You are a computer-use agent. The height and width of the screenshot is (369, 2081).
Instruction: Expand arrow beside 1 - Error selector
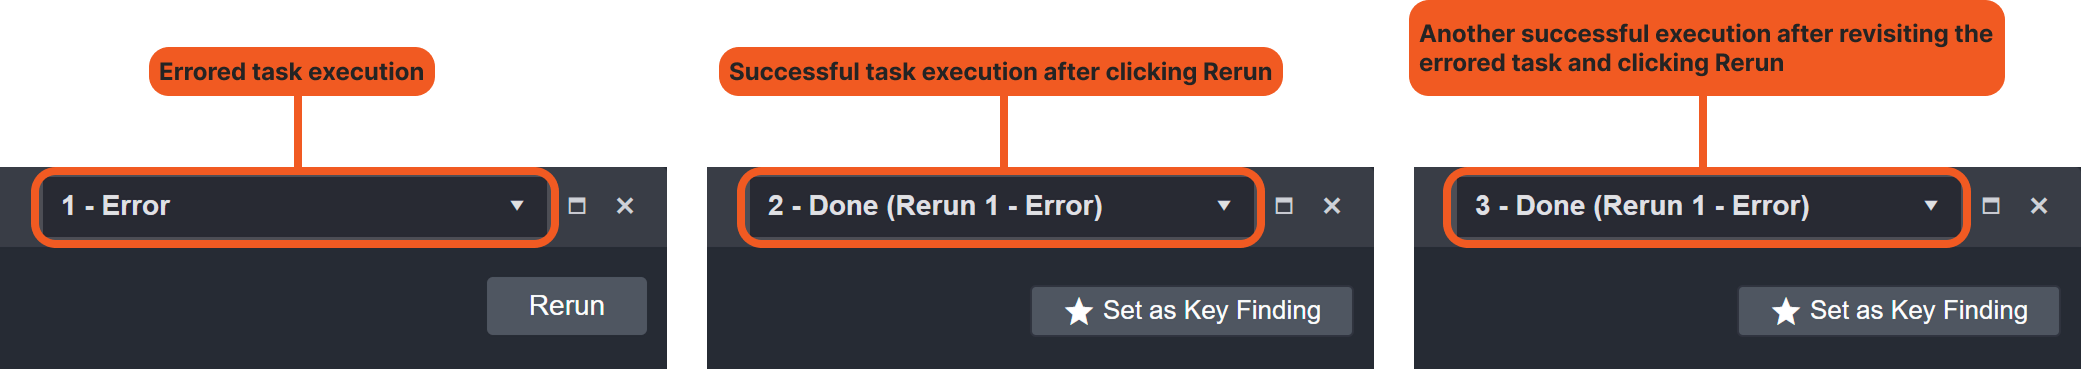(517, 206)
